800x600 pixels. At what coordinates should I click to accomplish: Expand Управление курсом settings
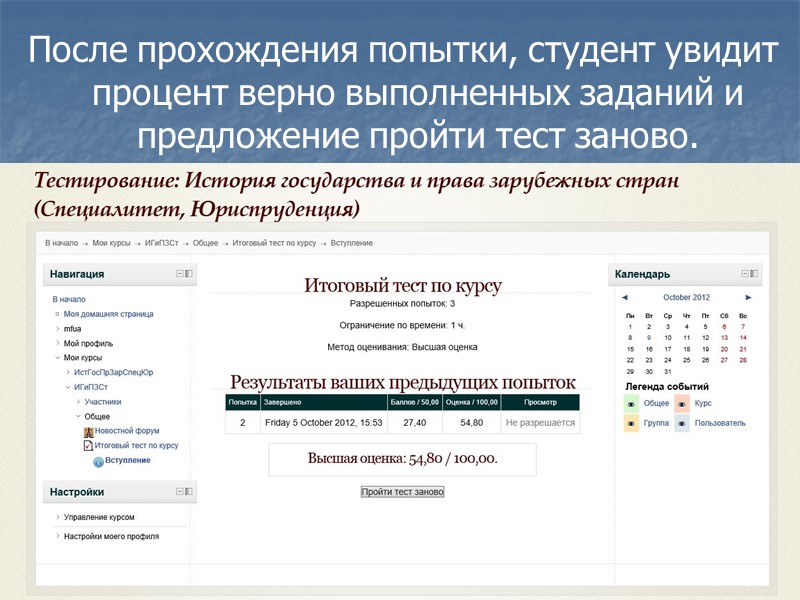(x=58, y=517)
